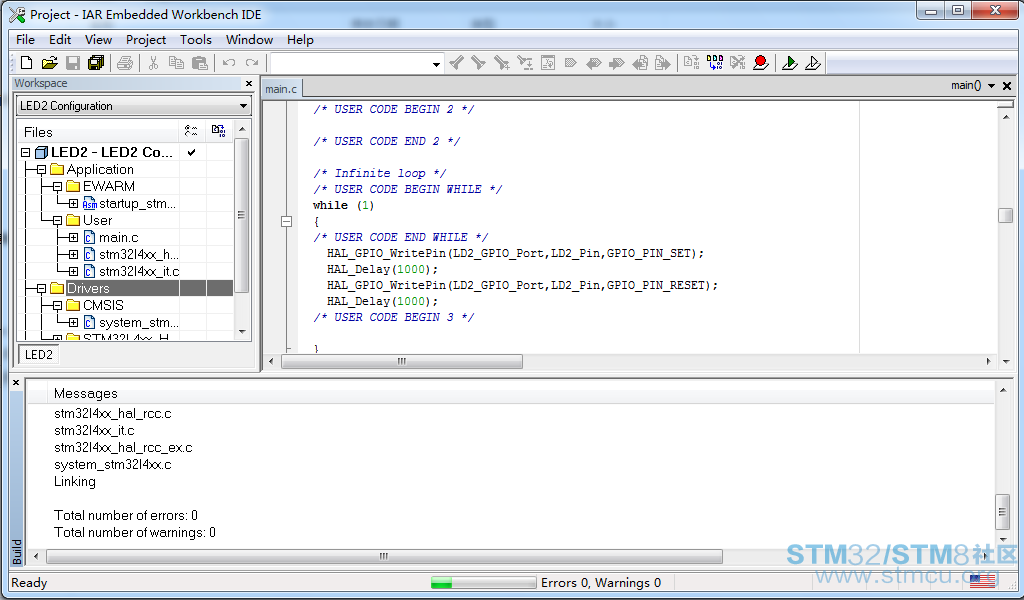Jump to previous bookmark icon

pos(594,63)
